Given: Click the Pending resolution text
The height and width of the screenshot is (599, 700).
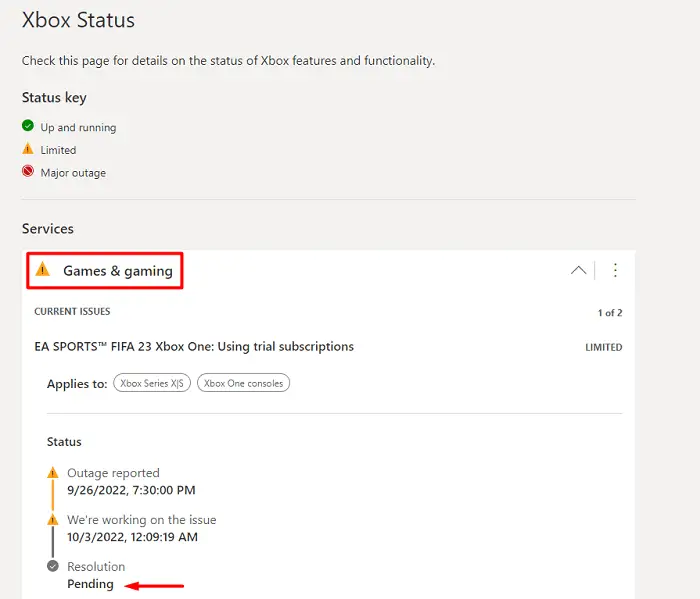Looking at the screenshot, I should (x=90, y=584).
